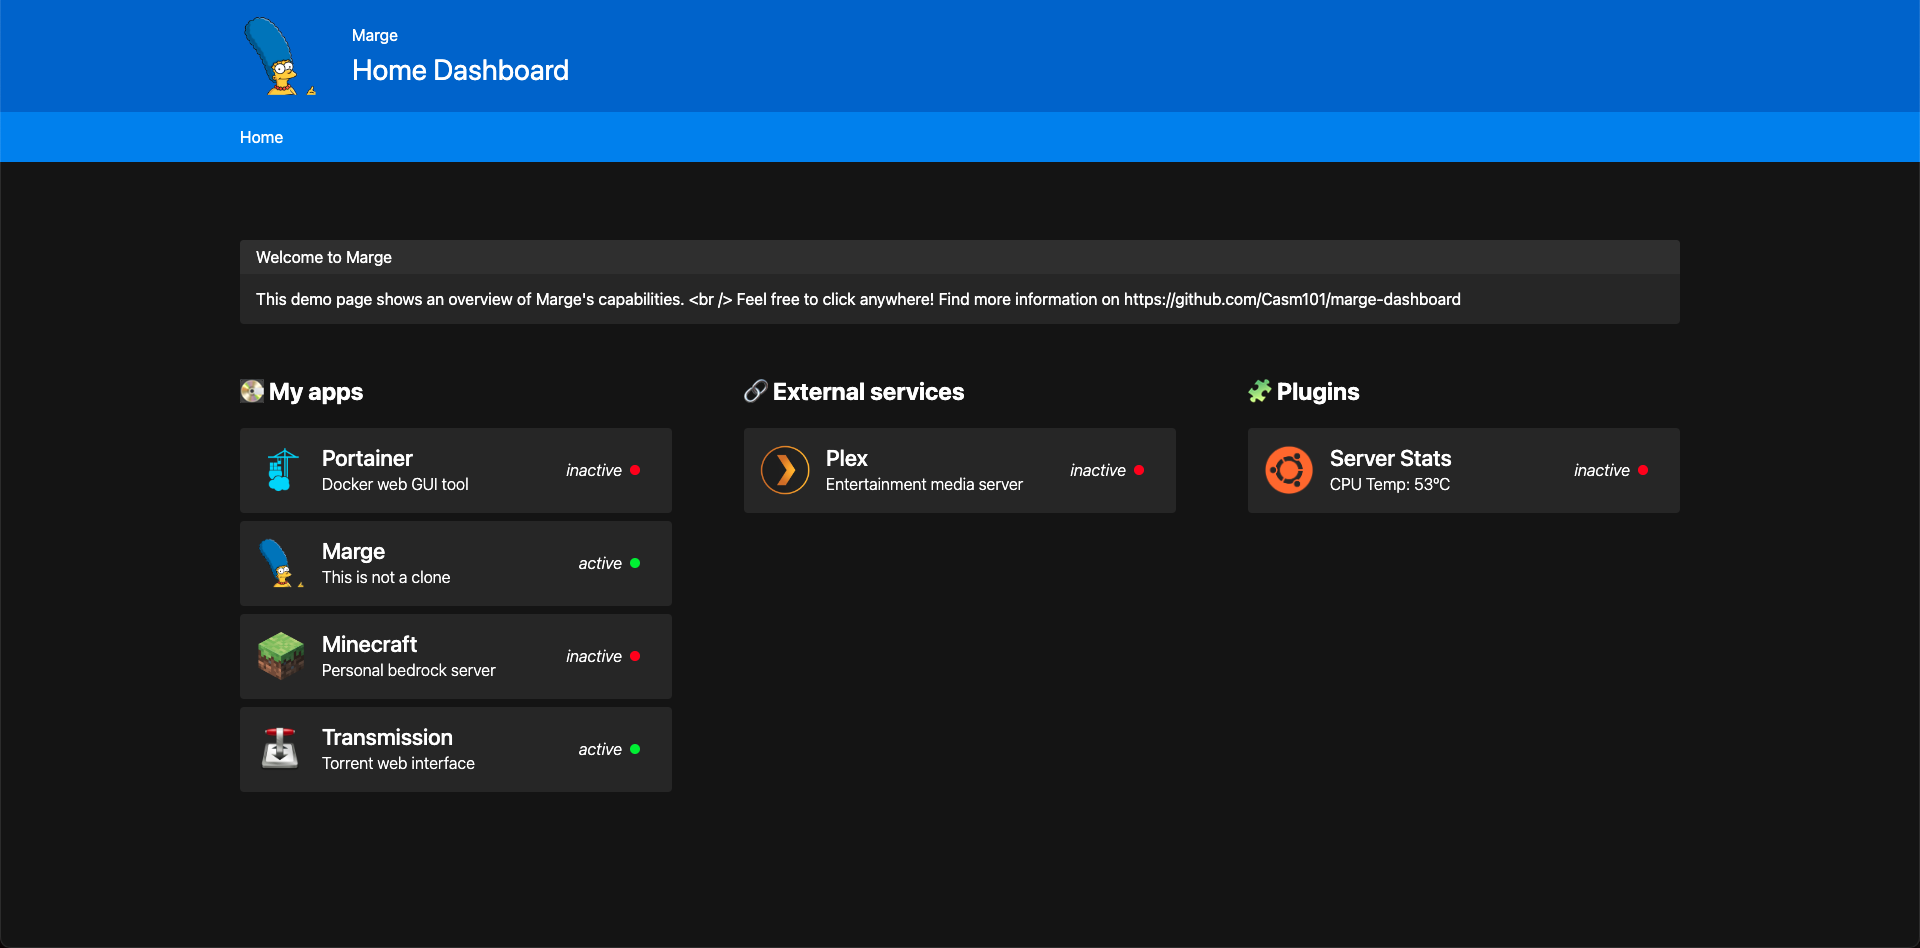Click the small Marge label above title
The height and width of the screenshot is (948, 1920).
[375, 35]
